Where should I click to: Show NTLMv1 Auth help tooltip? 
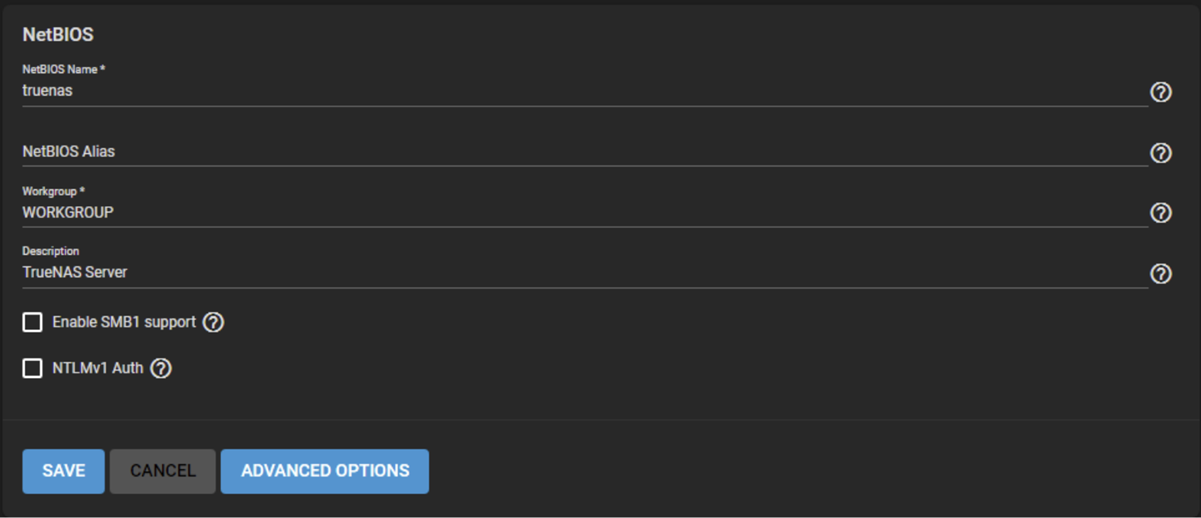tap(161, 369)
